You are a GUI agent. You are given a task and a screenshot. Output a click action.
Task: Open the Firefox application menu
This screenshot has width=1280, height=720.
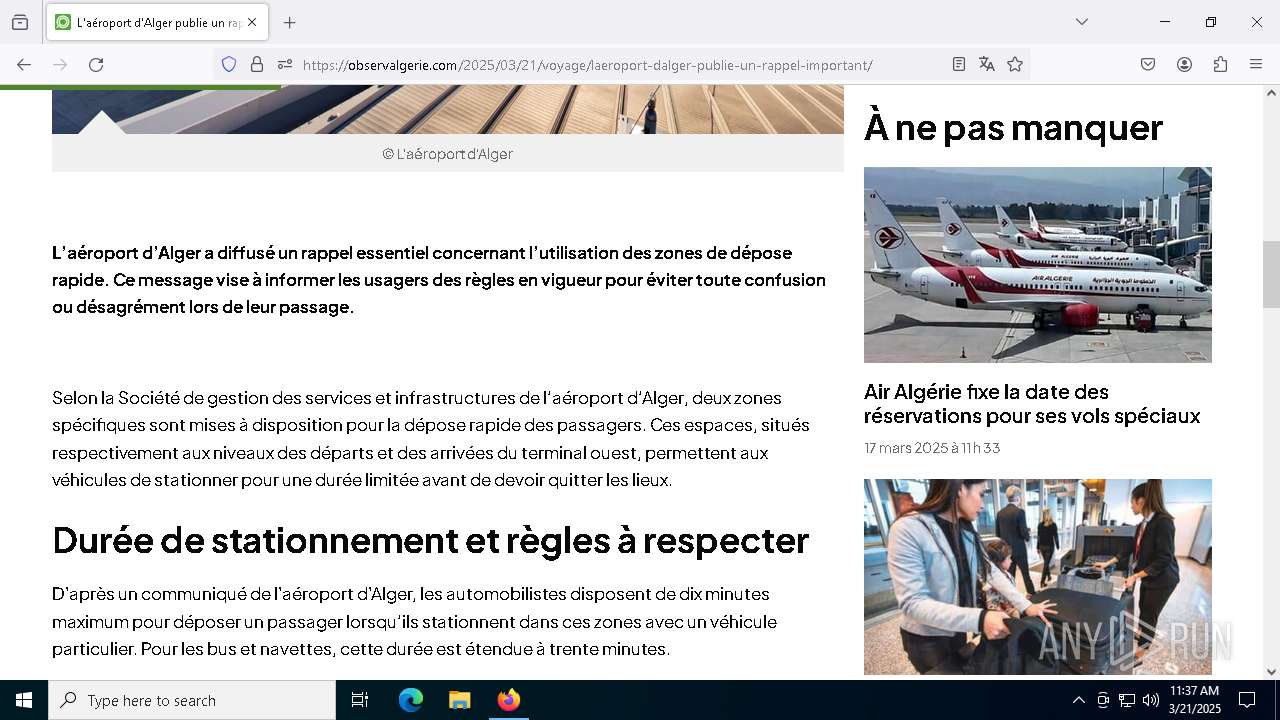pyautogui.click(x=1256, y=65)
